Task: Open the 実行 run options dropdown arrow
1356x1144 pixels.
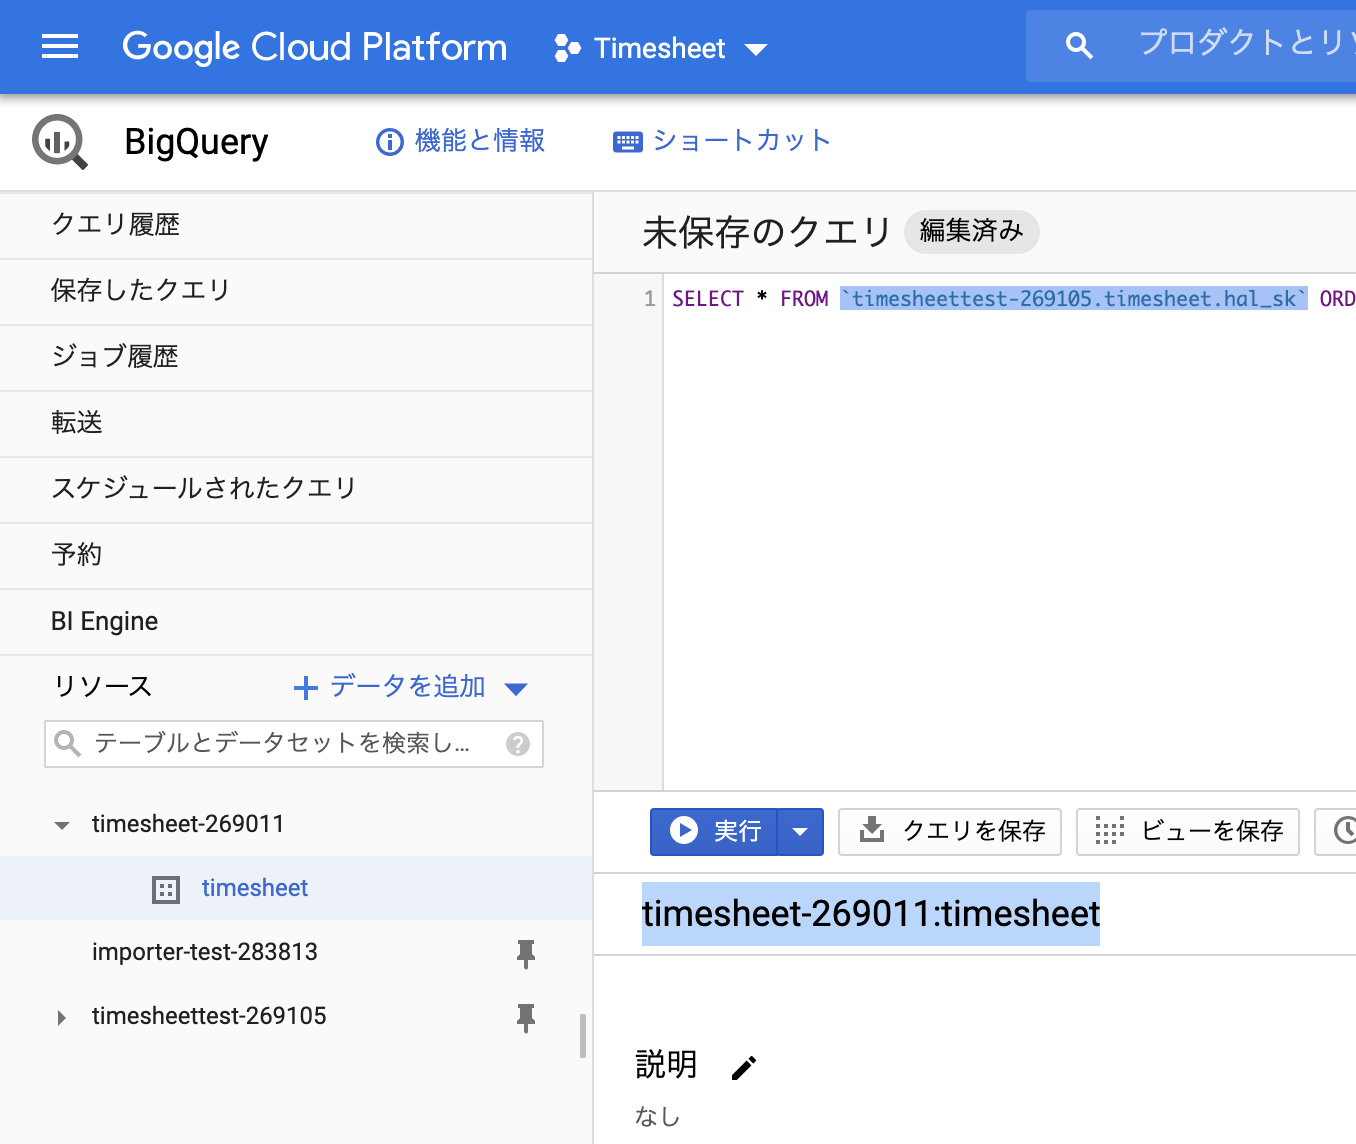Action: [800, 831]
